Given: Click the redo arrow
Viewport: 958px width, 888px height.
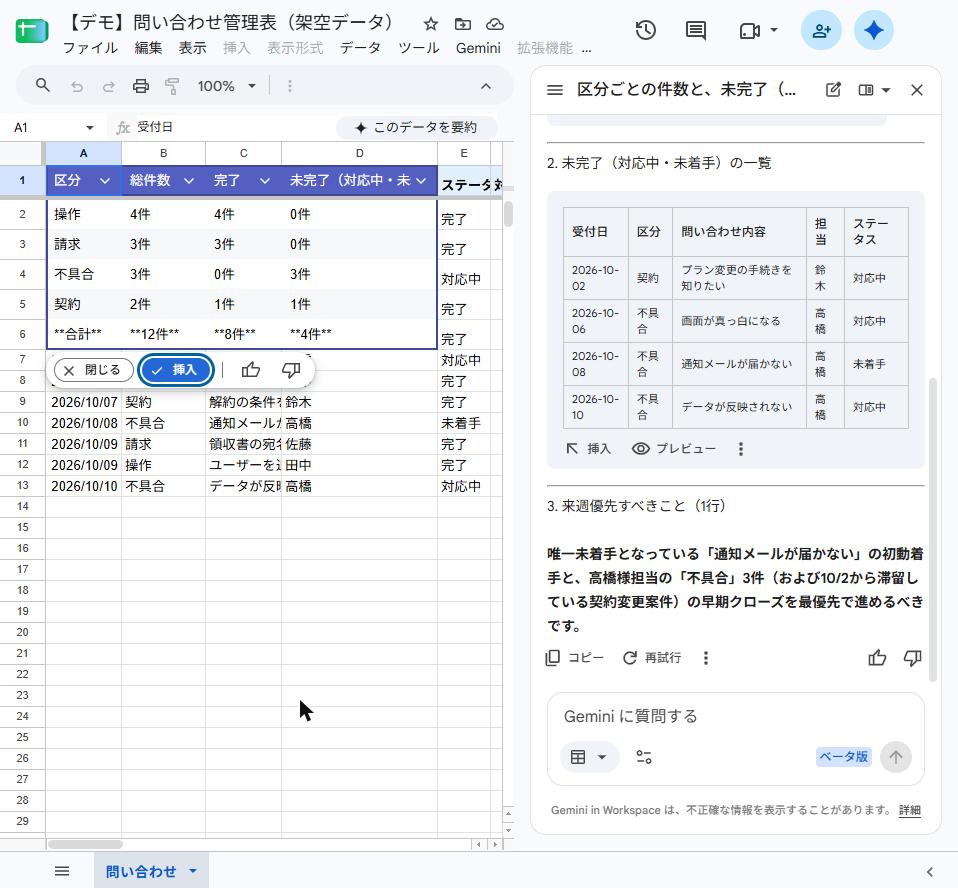Looking at the screenshot, I should pyautogui.click(x=109, y=86).
